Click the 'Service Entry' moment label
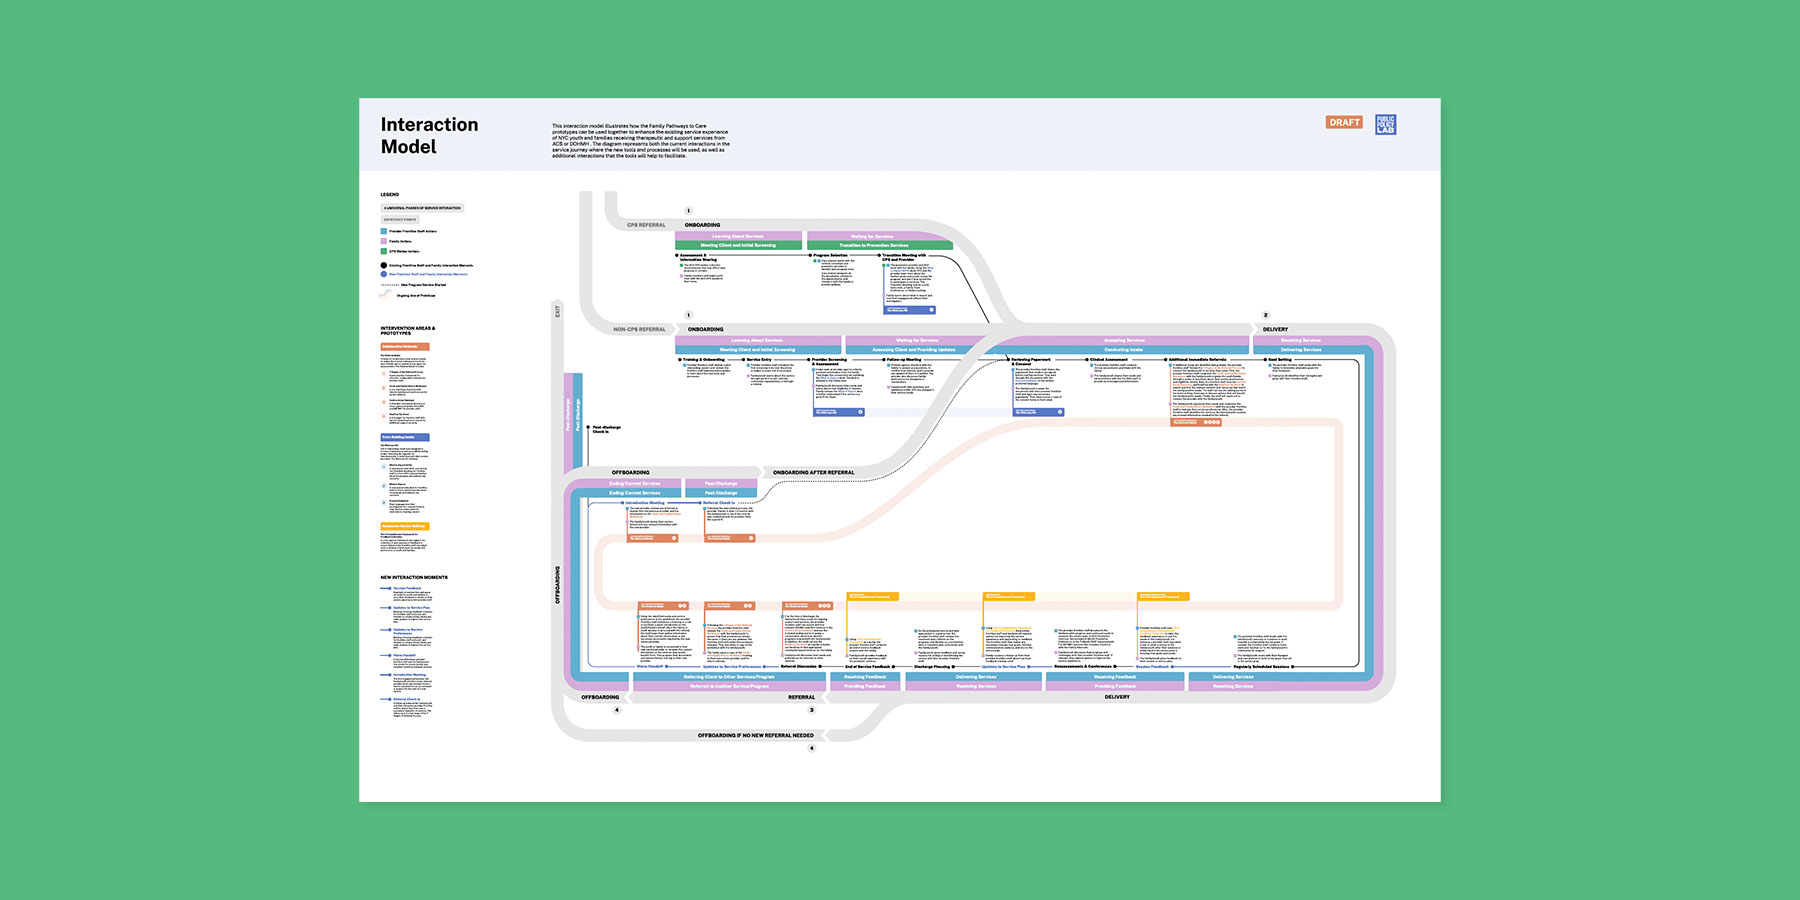The height and width of the screenshot is (900, 1800). point(759,359)
